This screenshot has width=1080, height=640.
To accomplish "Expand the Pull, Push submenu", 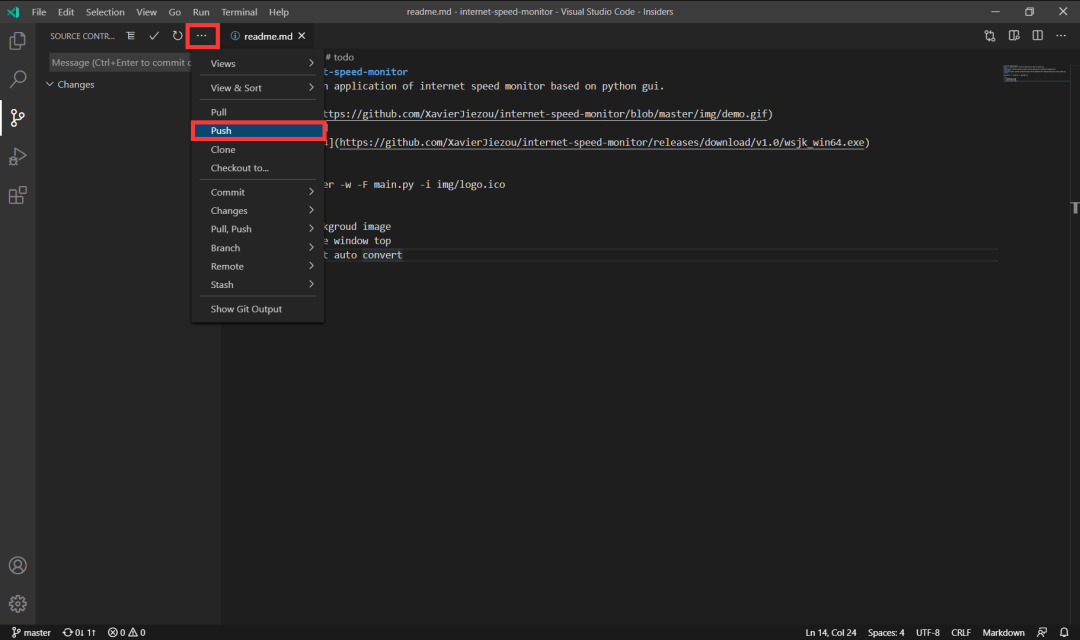I will point(258,229).
